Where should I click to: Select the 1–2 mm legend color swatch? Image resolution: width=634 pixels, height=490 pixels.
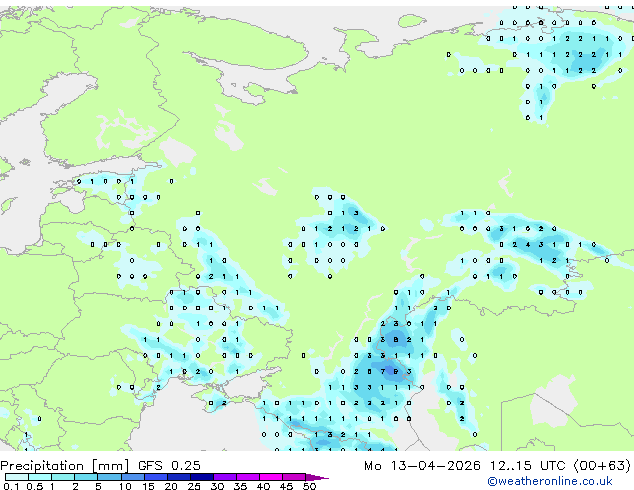click(63, 477)
